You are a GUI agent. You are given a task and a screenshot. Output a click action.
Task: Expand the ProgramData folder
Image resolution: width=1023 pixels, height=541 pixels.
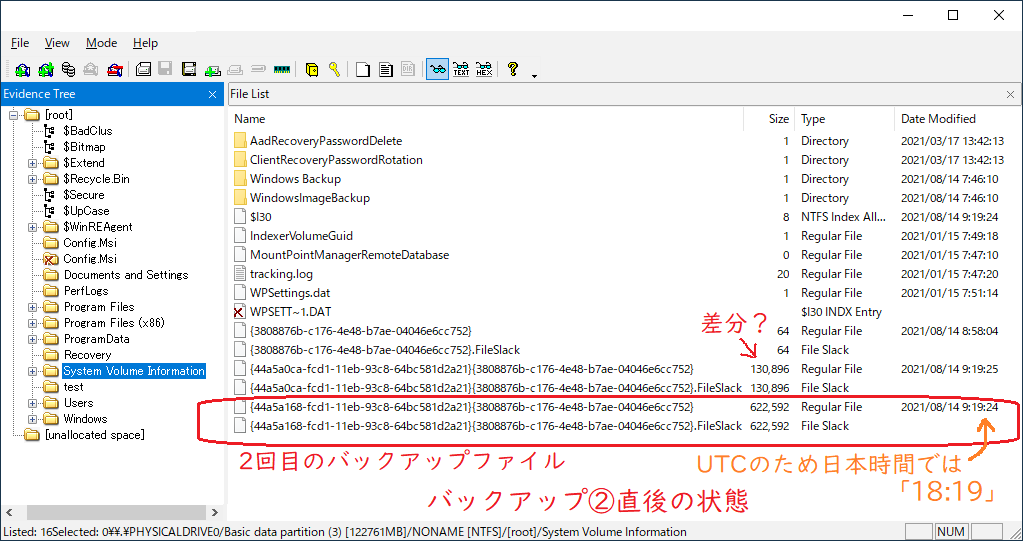pyautogui.click(x=33, y=339)
